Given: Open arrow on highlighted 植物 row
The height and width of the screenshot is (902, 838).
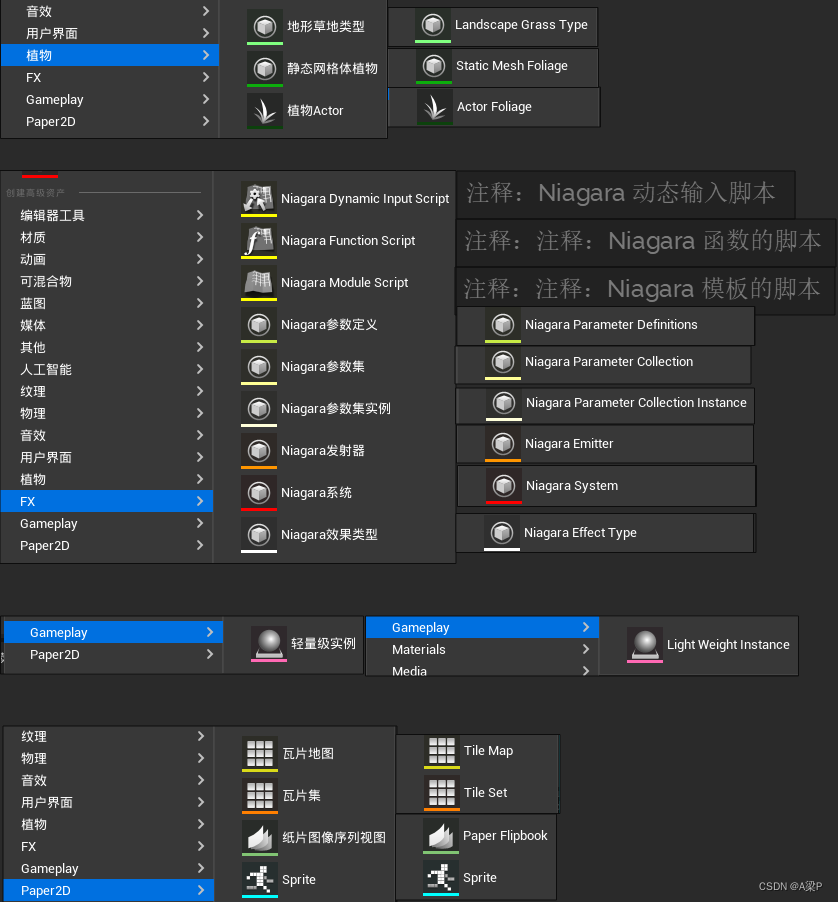Looking at the screenshot, I should 206,55.
